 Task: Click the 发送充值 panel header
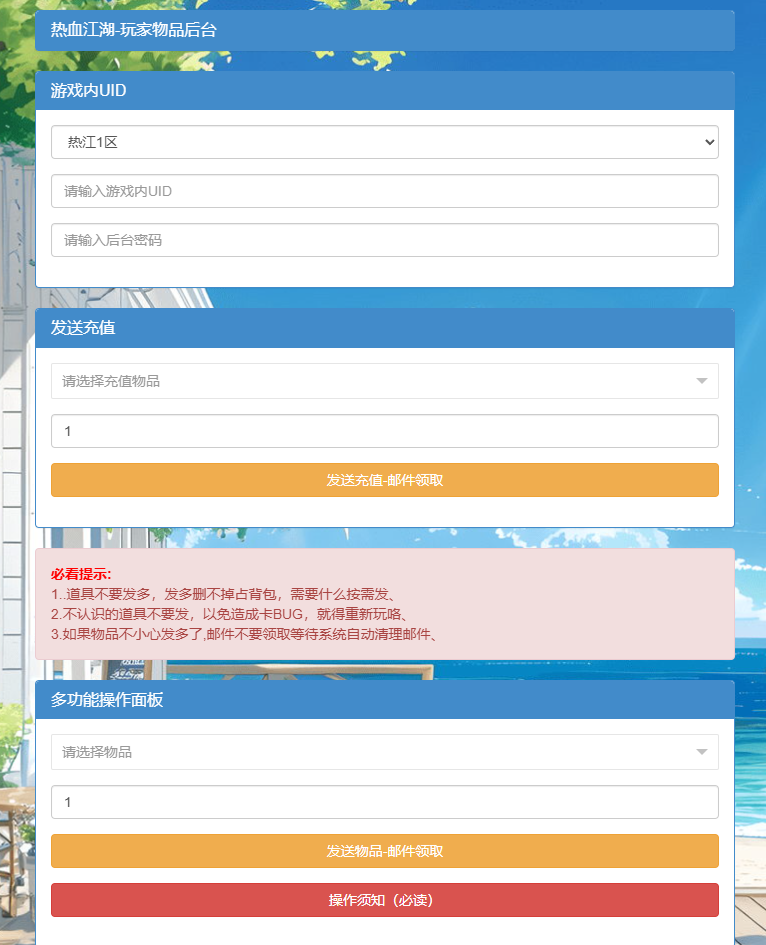[385, 328]
